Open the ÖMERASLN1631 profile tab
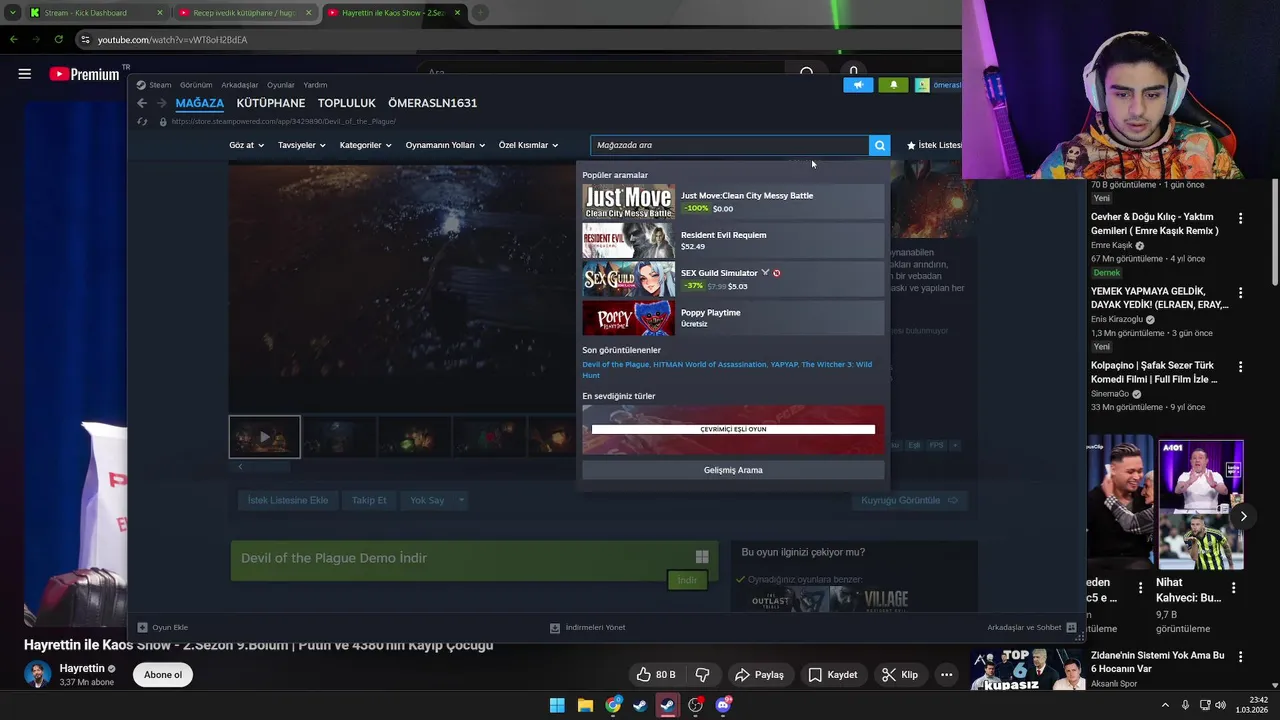 point(432,103)
